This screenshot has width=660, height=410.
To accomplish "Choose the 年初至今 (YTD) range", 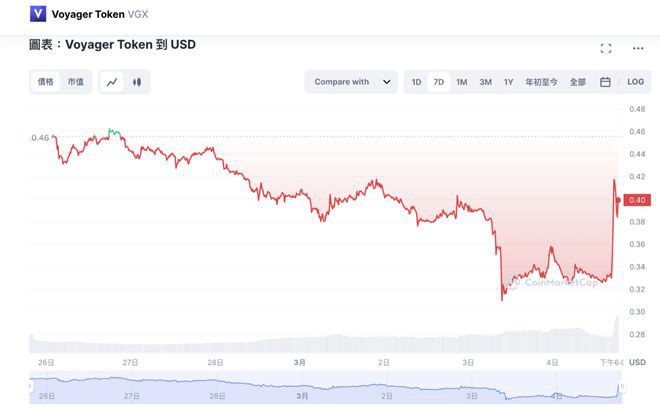I will tap(542, 82).
